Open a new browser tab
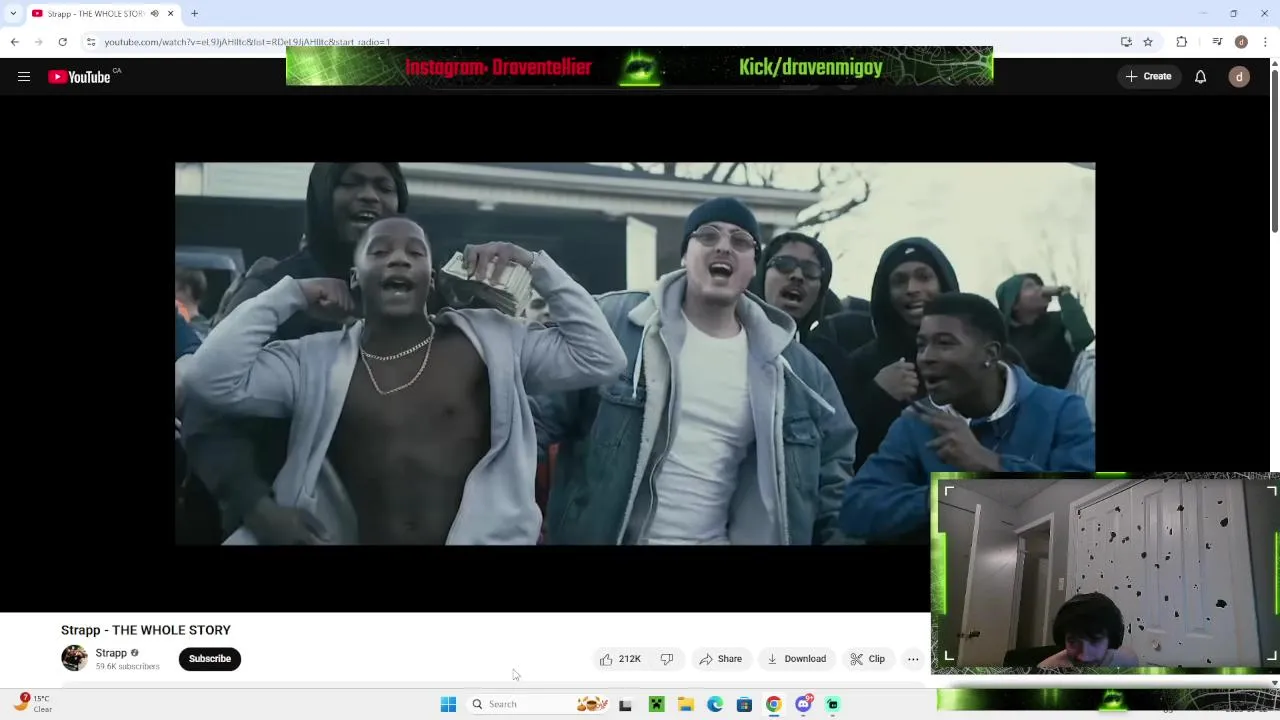The width and height of the screenshot is (1280, 720). pos(195,13)
